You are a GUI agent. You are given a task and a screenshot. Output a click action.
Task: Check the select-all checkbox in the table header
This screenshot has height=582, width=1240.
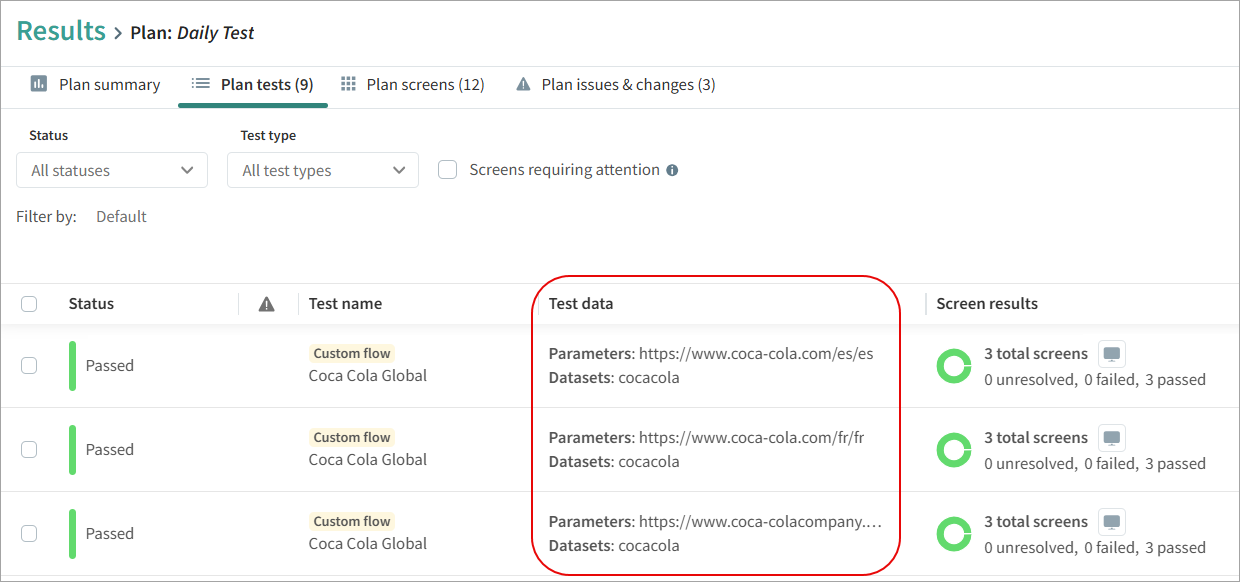click(29, 304)
